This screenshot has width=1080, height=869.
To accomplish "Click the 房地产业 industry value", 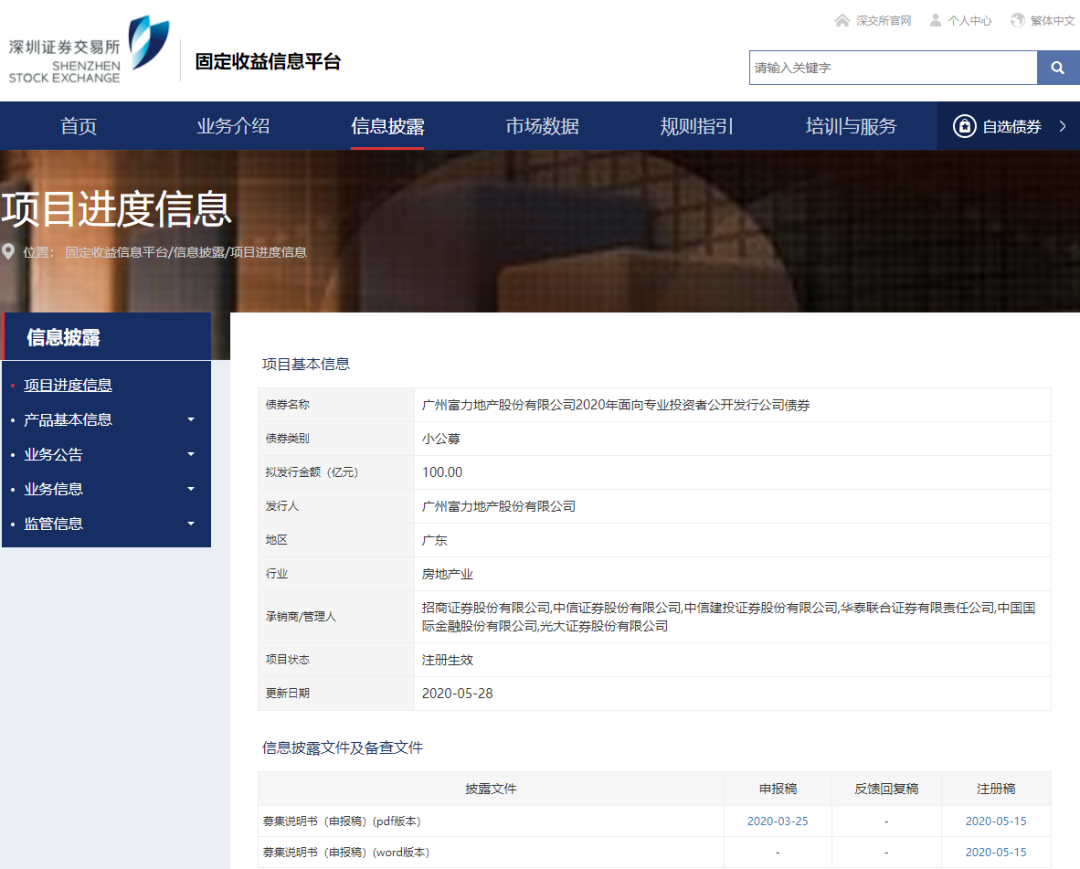I will pyautogui.click(x=447, y=574).
